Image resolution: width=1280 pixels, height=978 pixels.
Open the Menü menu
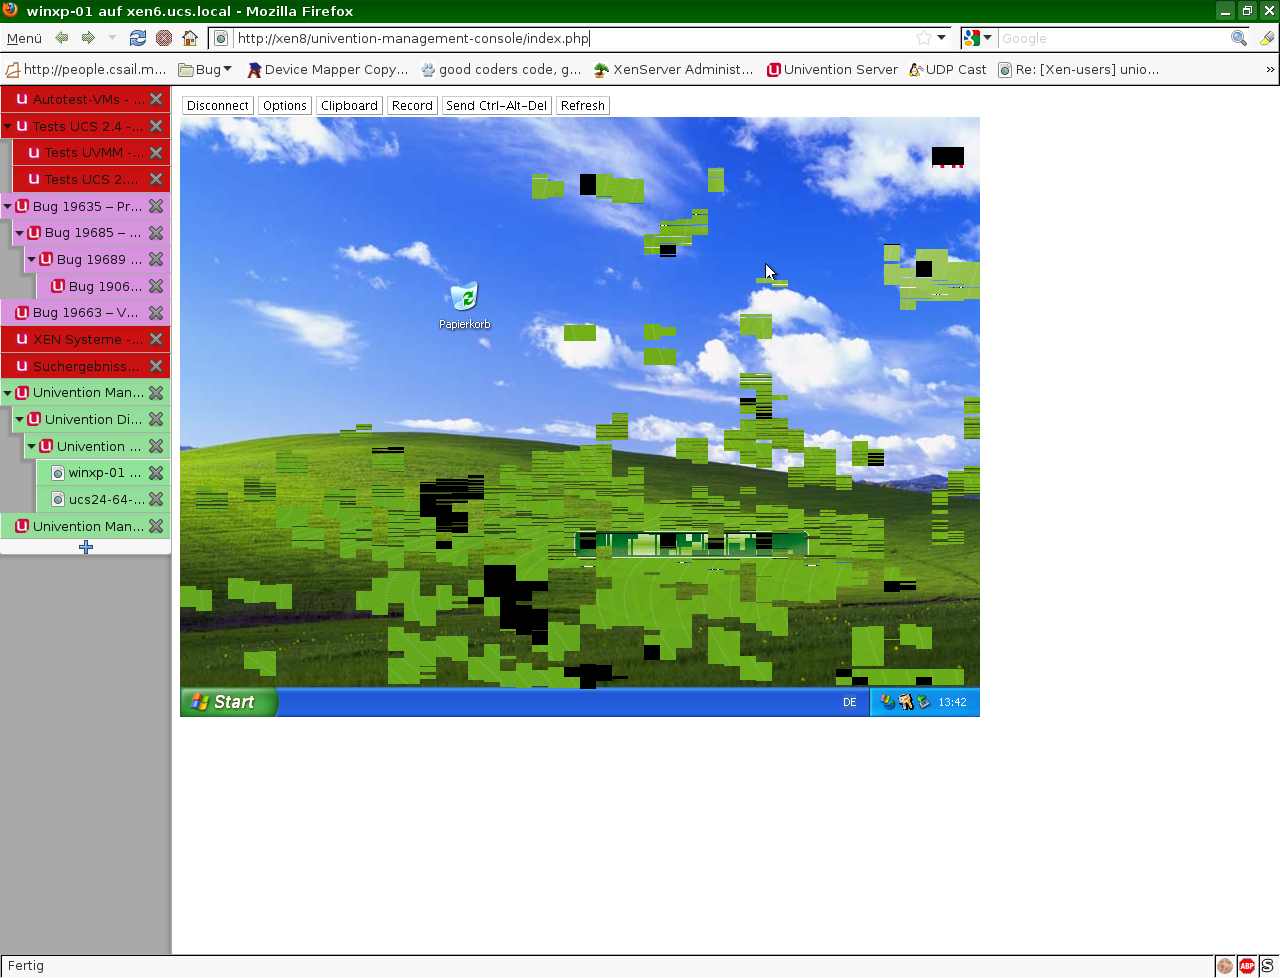tap(24, 38)
